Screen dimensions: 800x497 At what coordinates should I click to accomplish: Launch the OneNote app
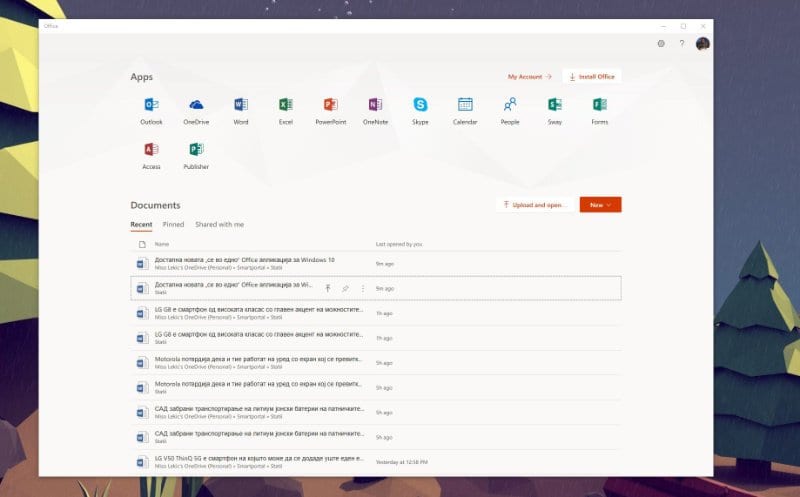[376, 111]
